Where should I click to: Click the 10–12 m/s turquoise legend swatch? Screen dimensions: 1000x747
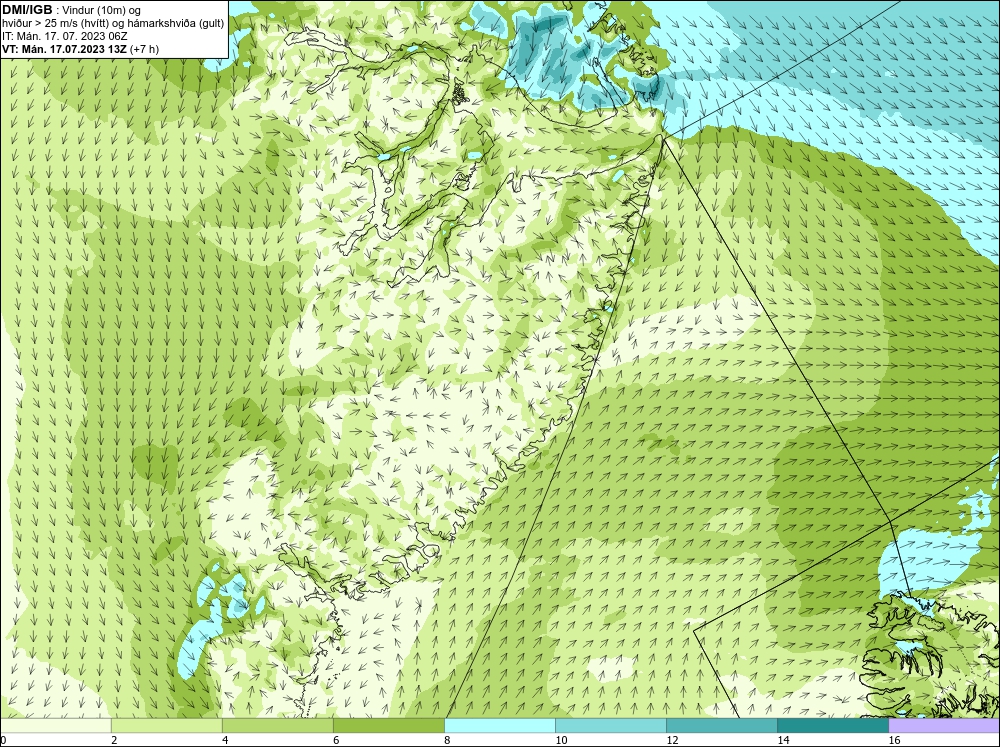tap(610, 725)
